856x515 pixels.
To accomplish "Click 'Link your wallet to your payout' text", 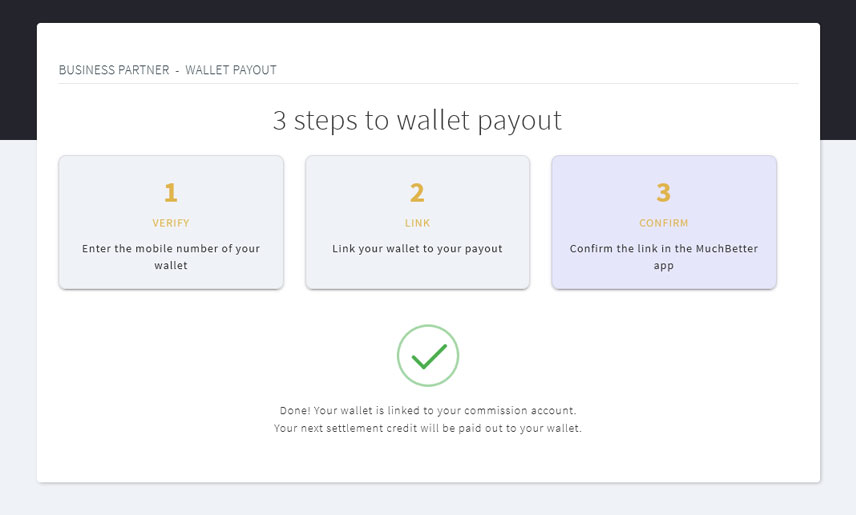I will 417,248.
